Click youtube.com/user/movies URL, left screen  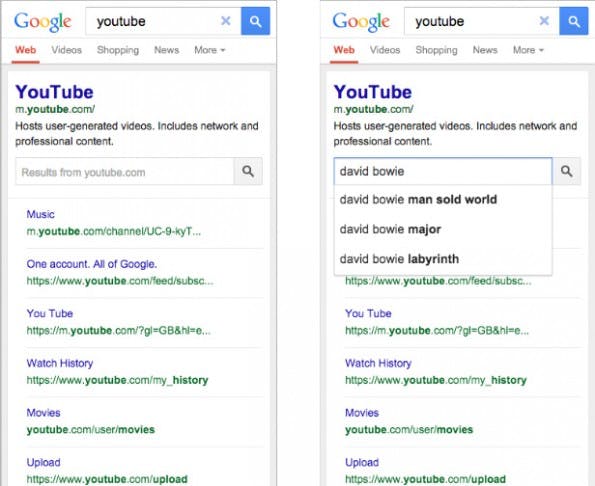91,430
